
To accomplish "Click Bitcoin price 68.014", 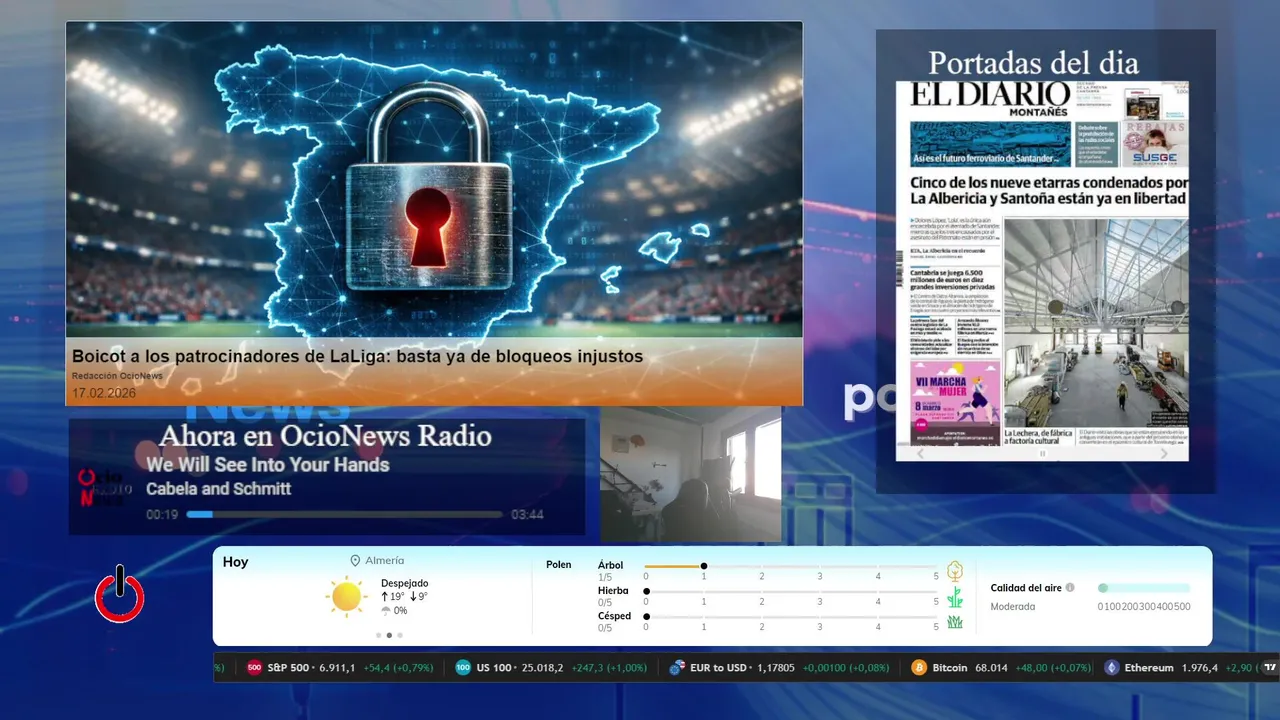I will point(991,668).
